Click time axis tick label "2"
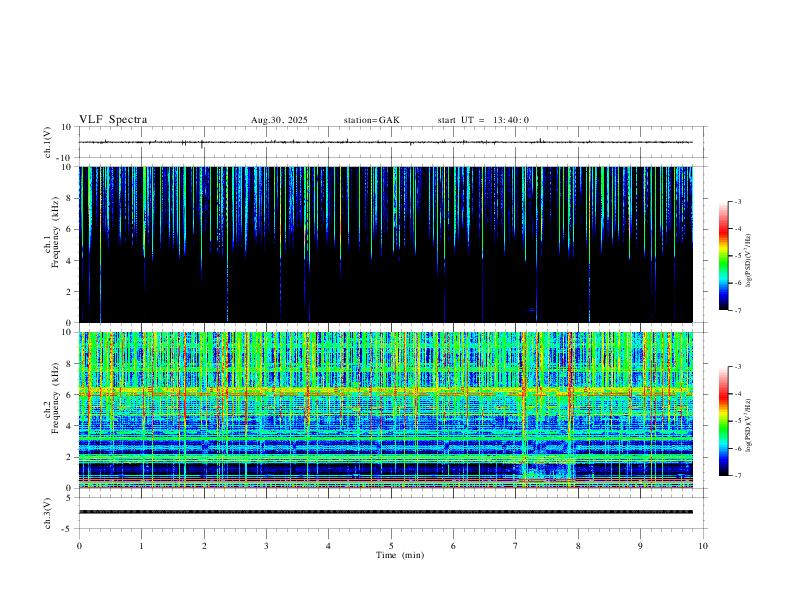The height and width of the screenshot is (612, 792). pos(204,546)
